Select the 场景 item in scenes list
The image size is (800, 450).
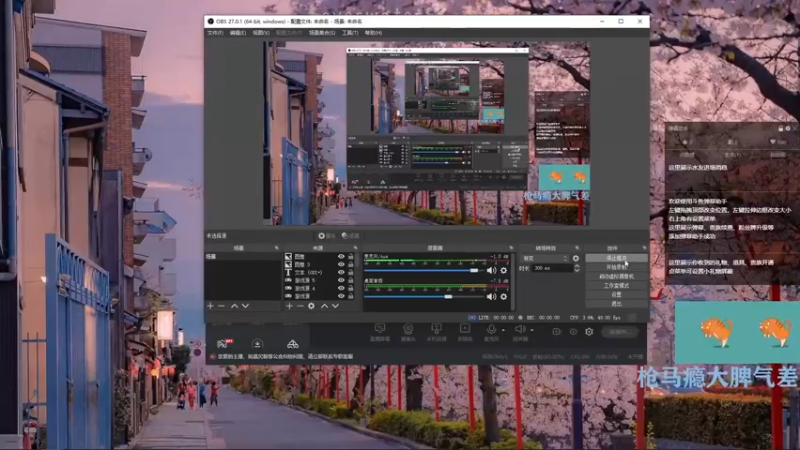click(243, 257)
